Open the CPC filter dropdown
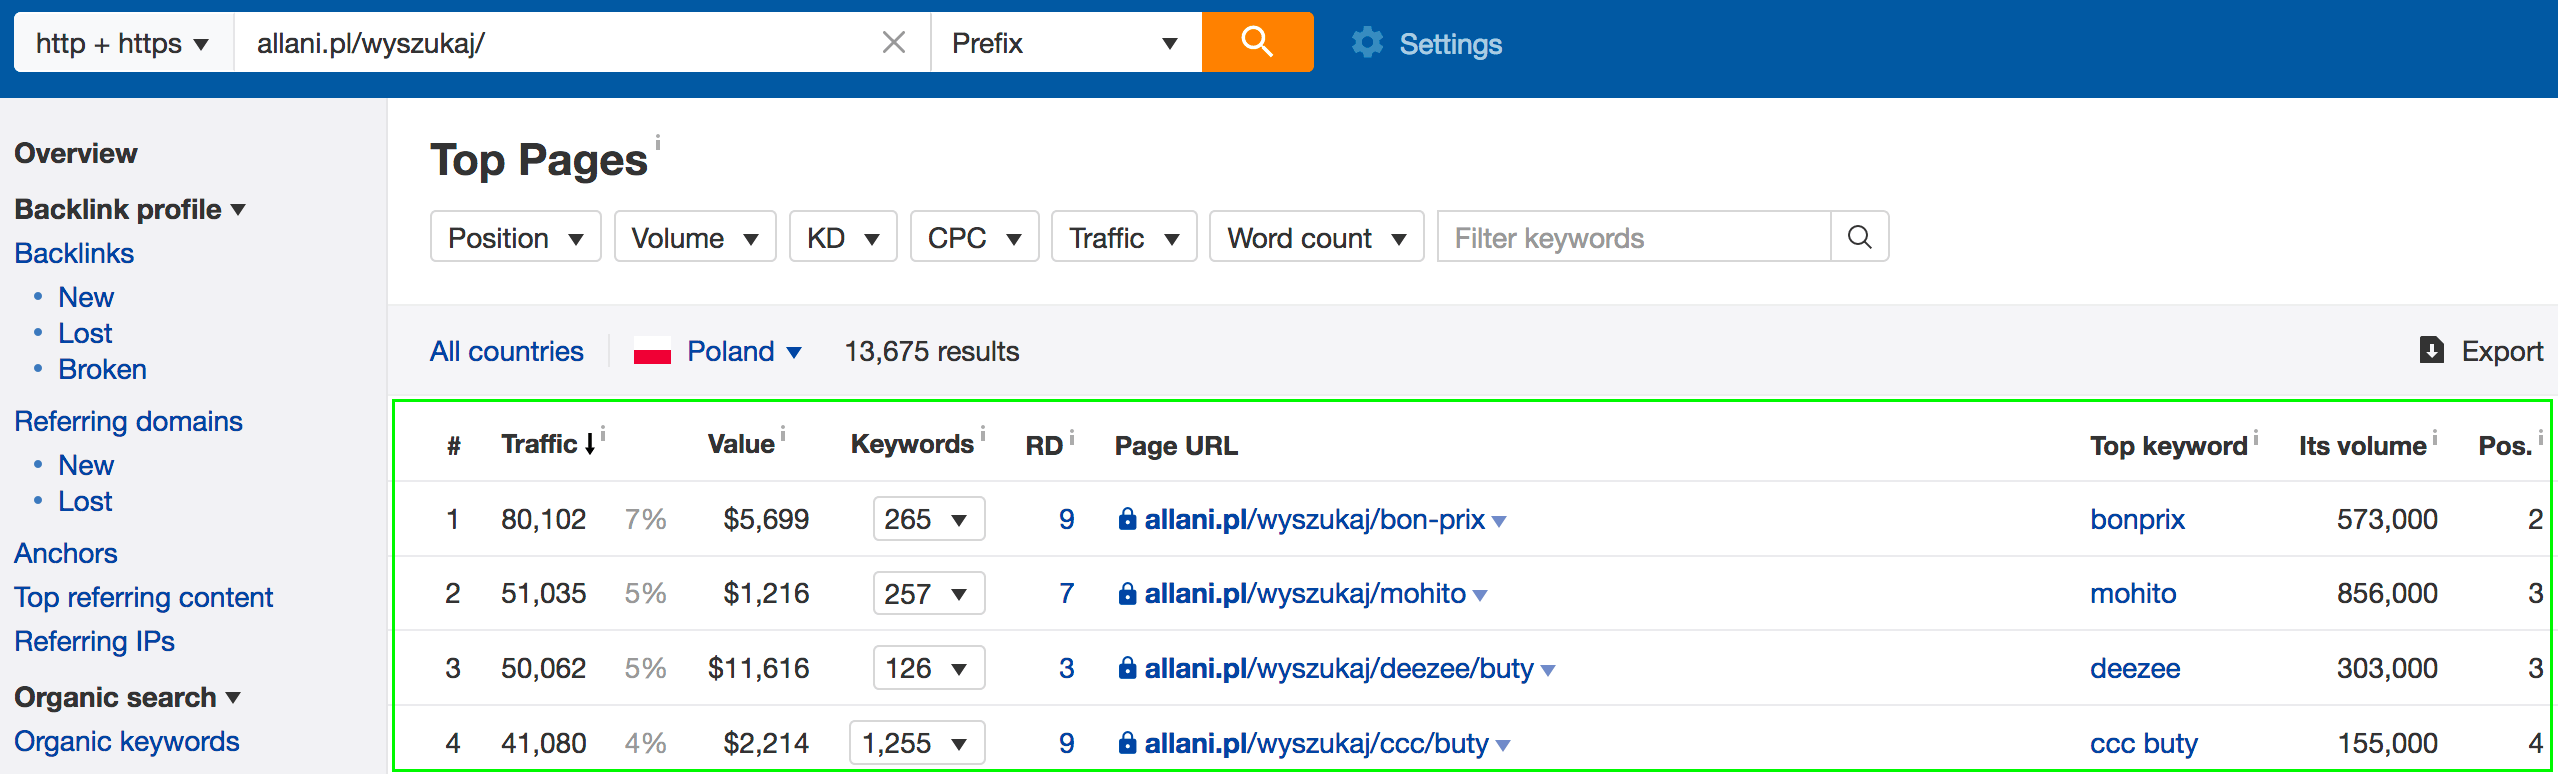This screenshot has width=2558, height=774. click(x=975, y=237)
